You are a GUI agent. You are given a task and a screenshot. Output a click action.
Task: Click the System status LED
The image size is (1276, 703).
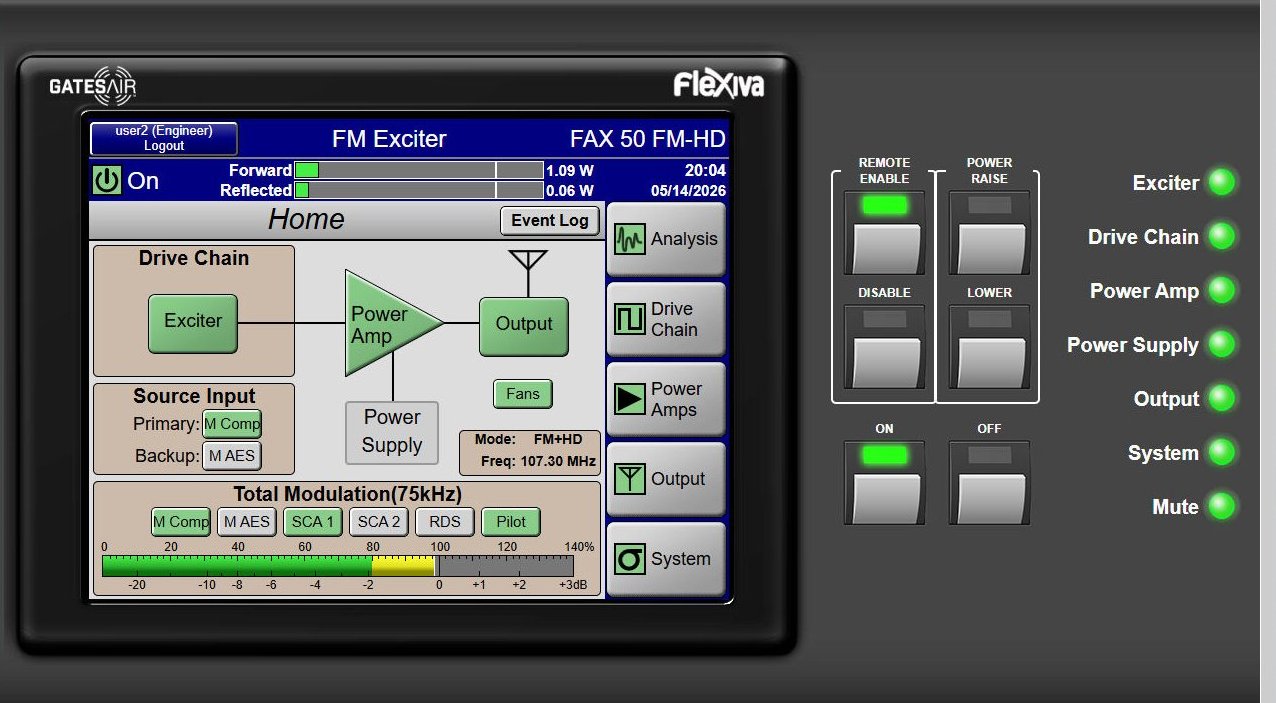coord(1221,452)
